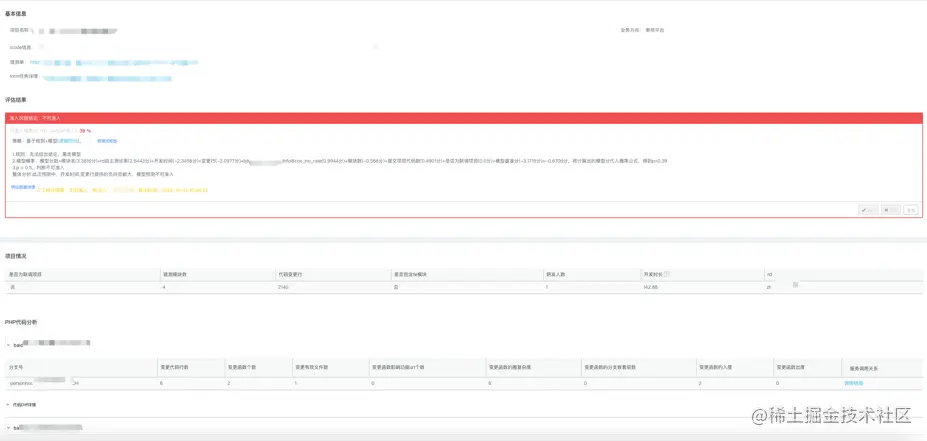
Task: Click the timestamp in the yellow manual result line
Action: [182, 190]
